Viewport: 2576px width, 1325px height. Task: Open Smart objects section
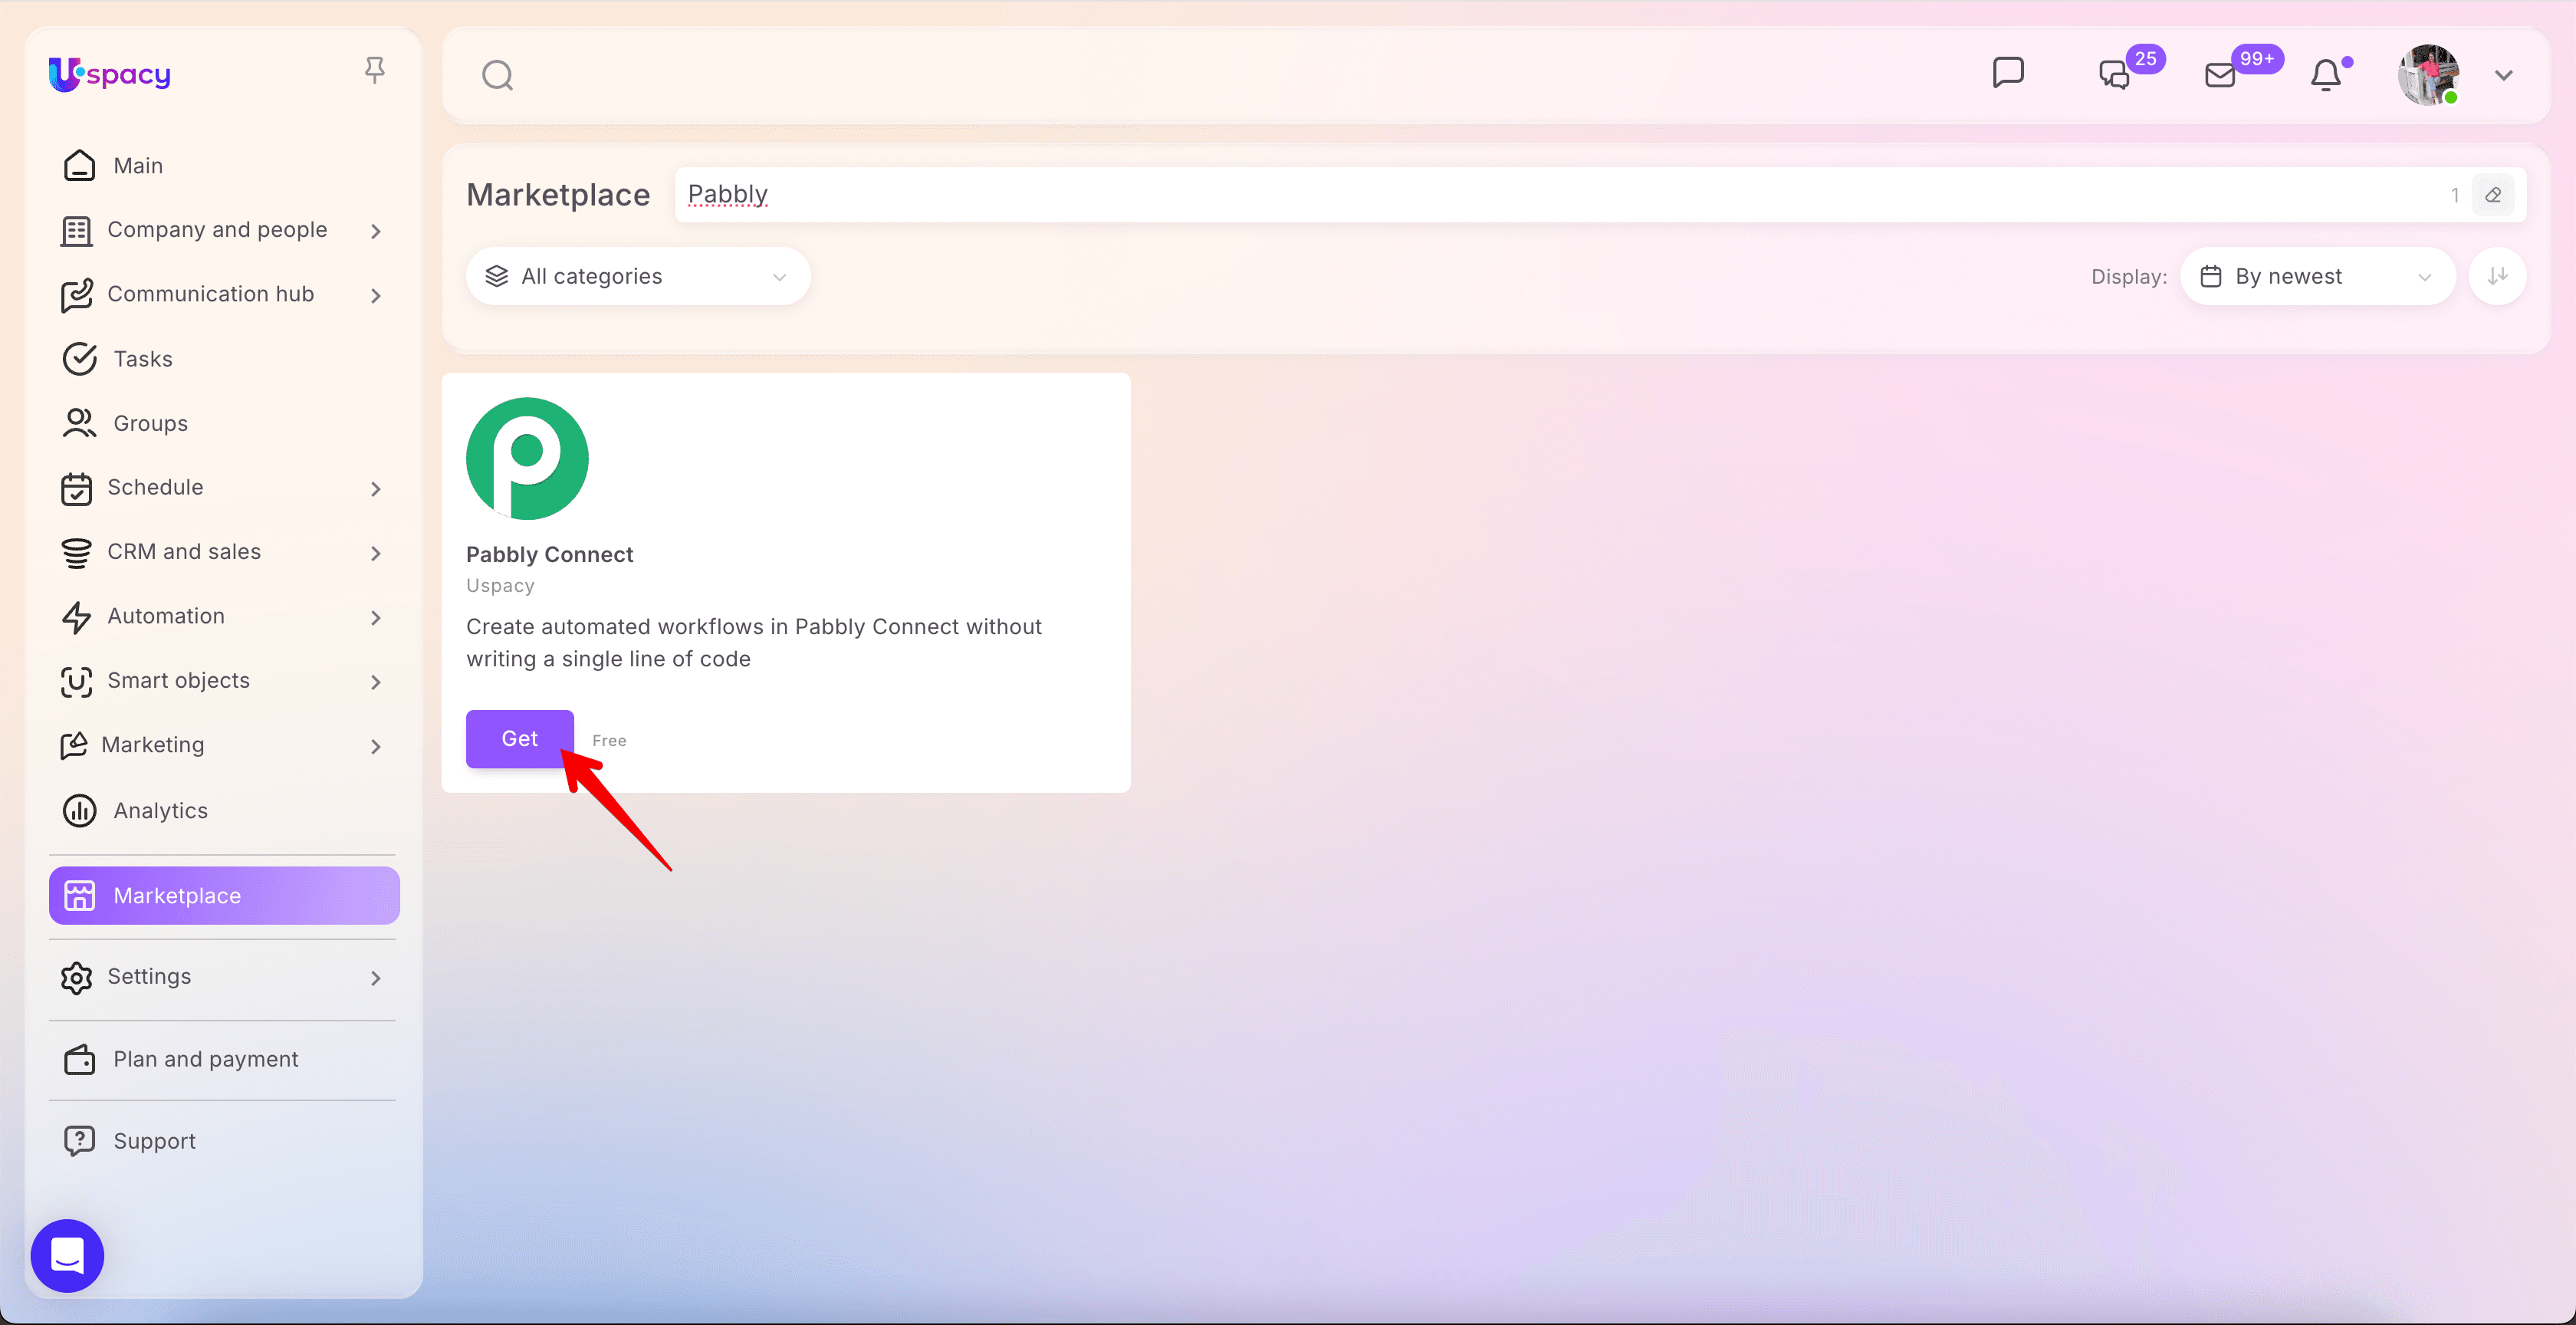pyautogui.click(x=179, y=680)
